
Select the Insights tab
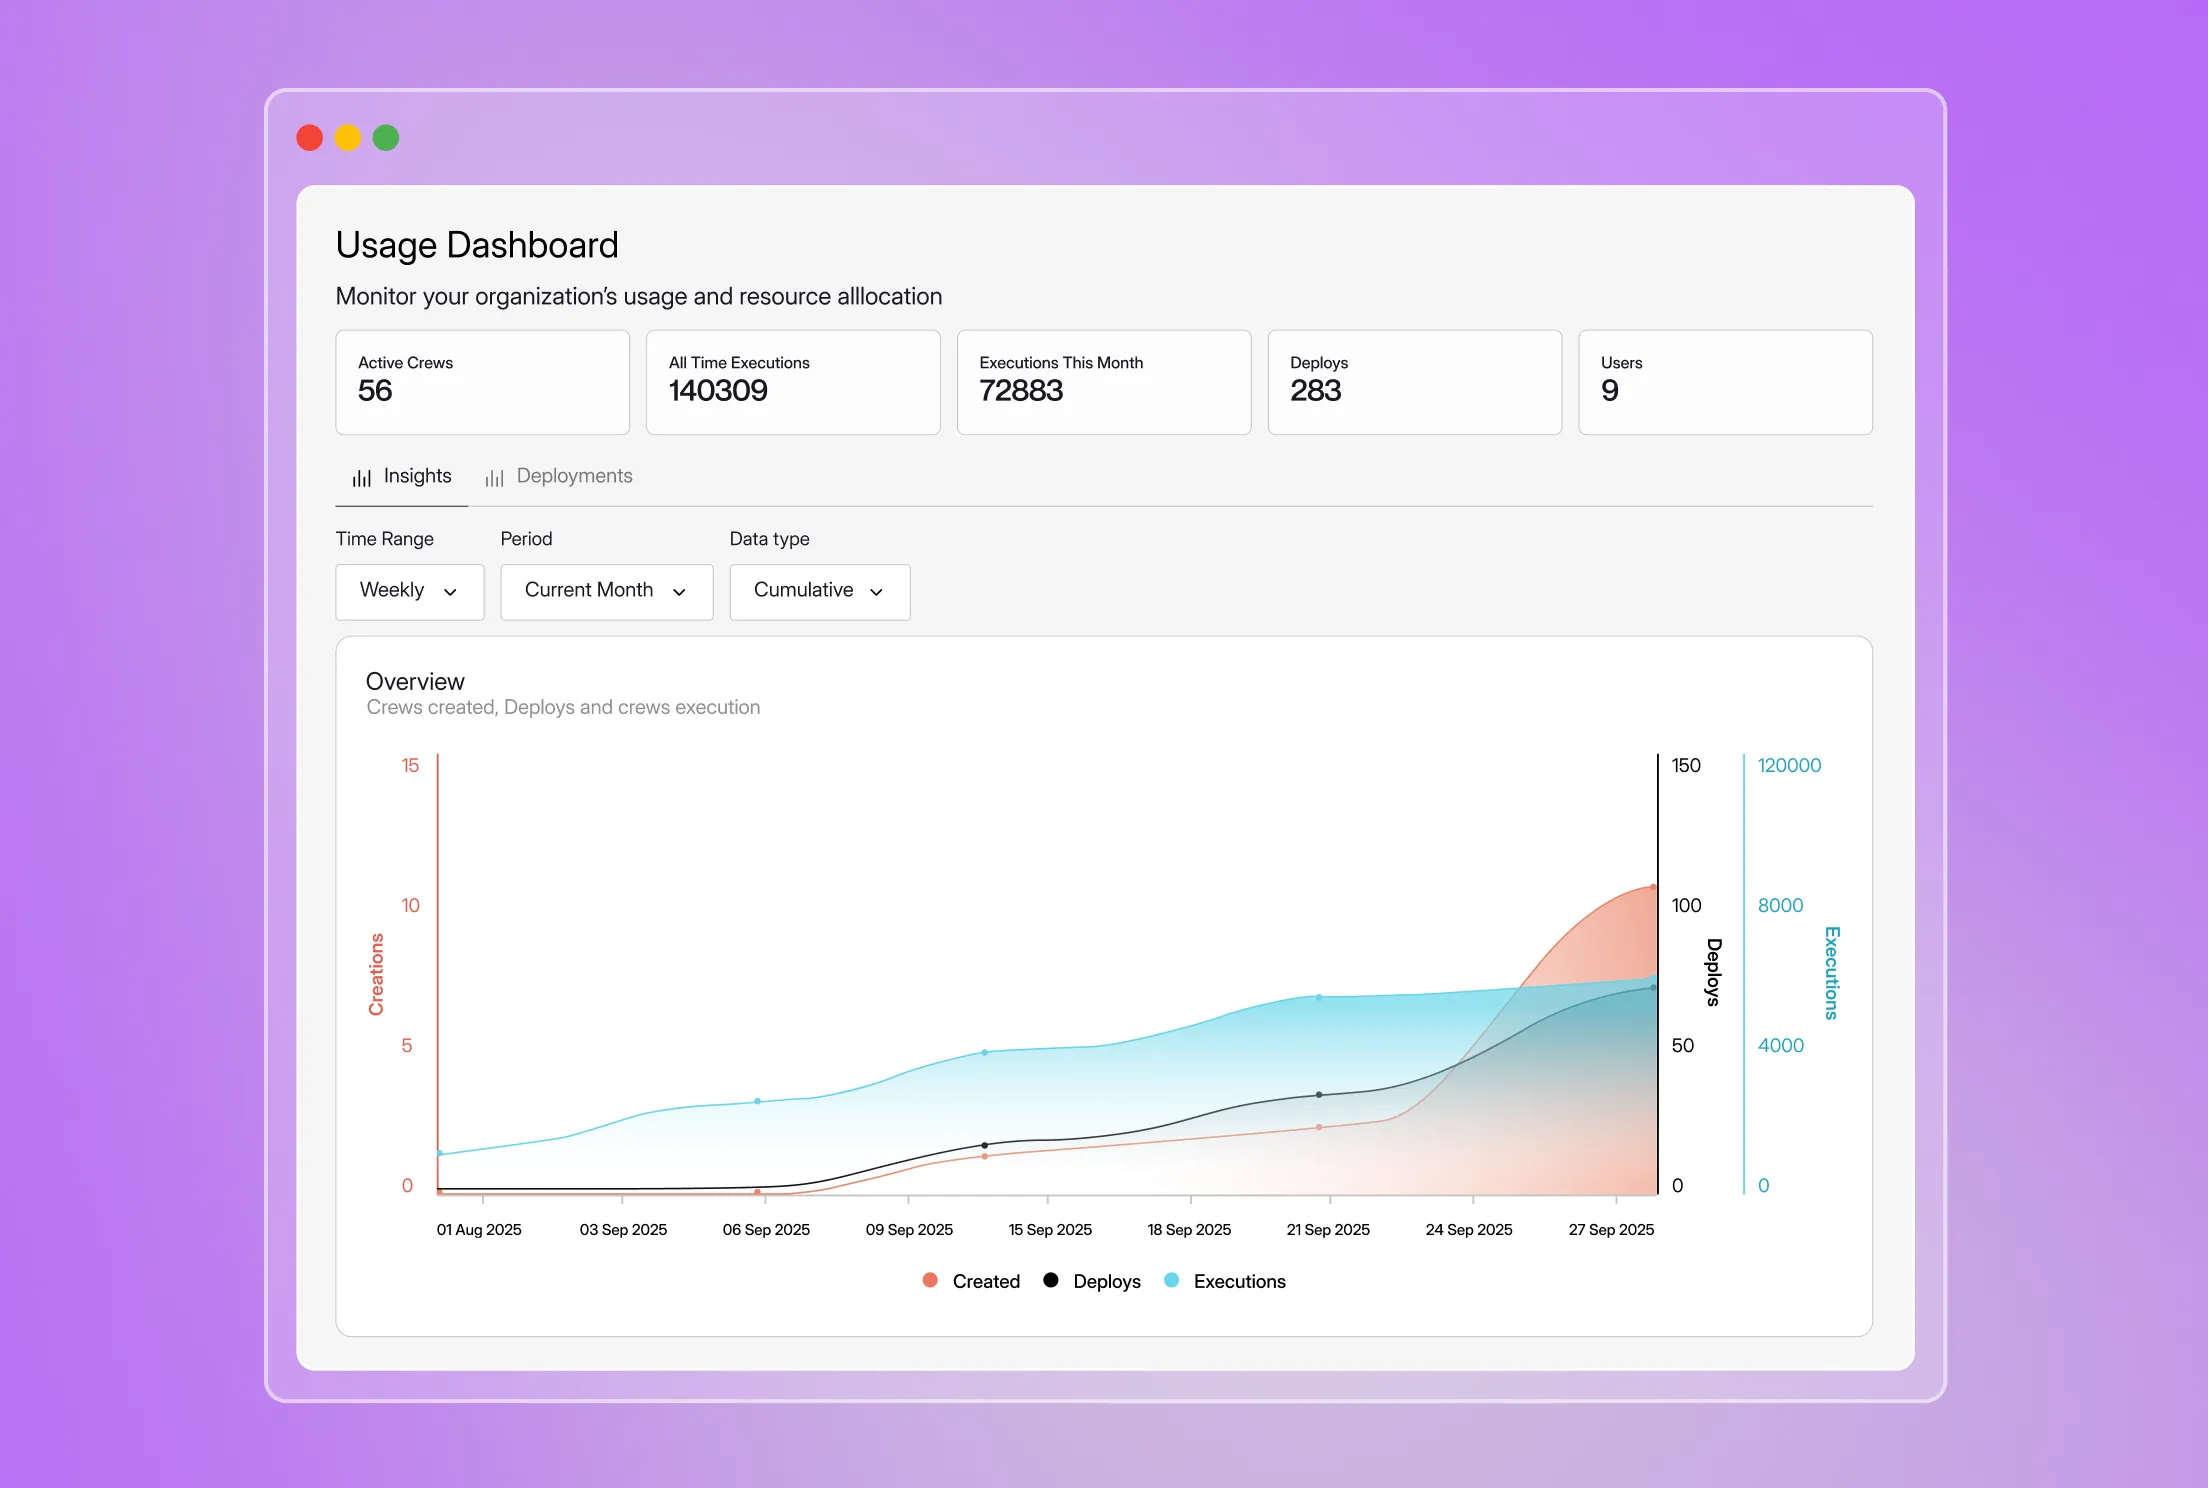pos(417,476)
